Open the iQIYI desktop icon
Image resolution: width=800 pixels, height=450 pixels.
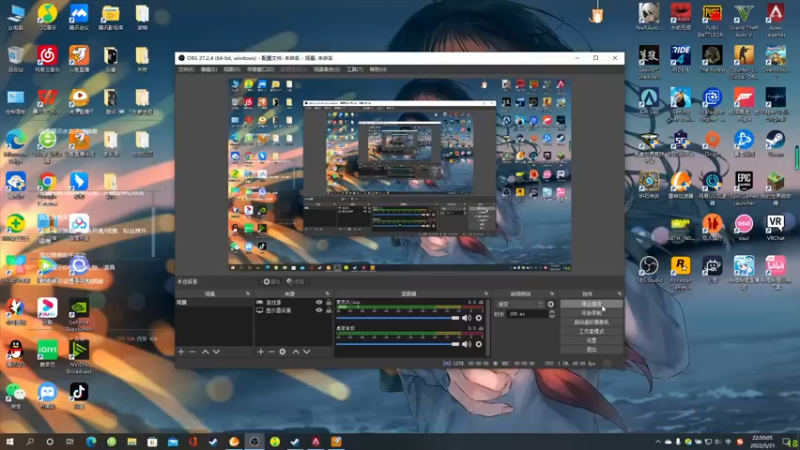point(47,354)
